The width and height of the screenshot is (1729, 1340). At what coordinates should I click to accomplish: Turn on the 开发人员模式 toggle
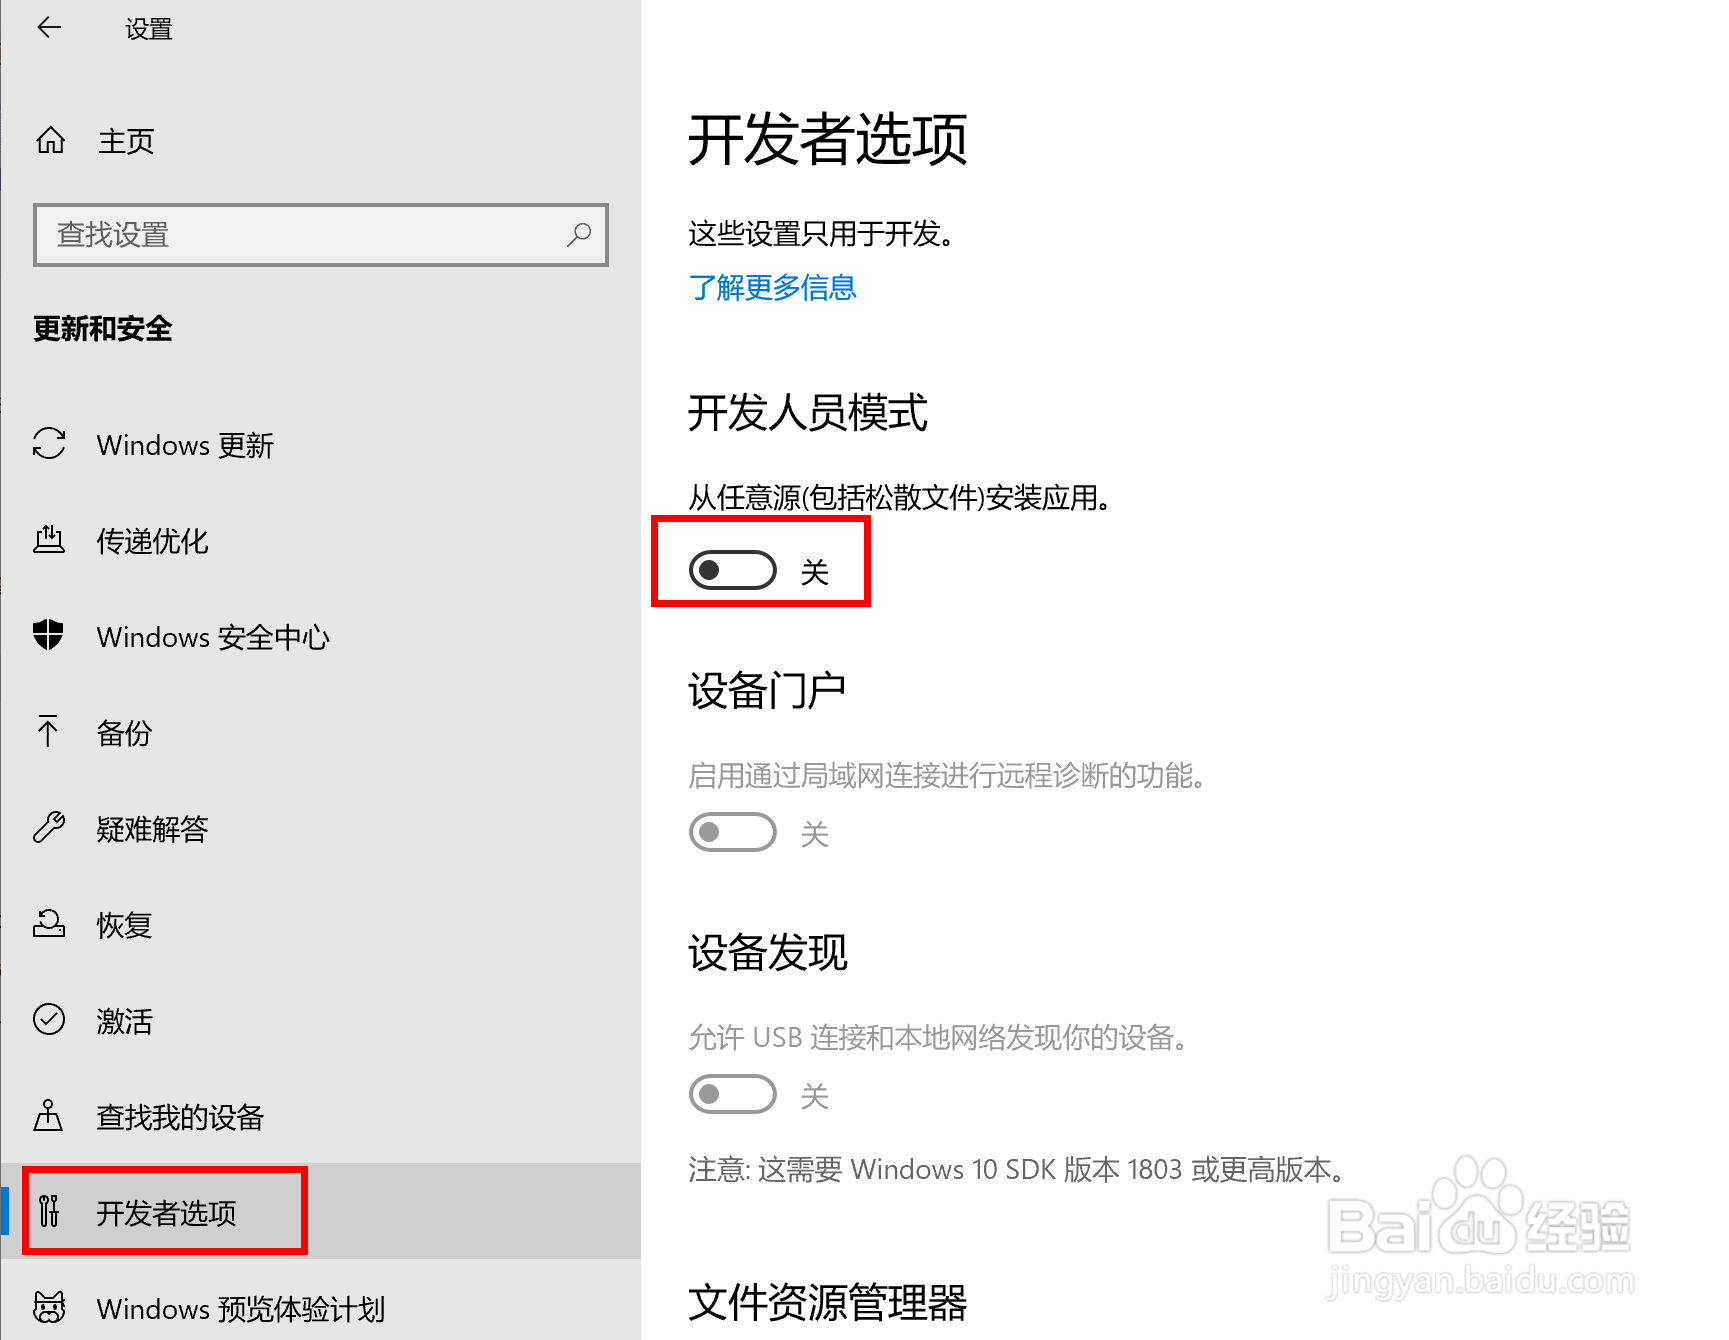(733, 570)
